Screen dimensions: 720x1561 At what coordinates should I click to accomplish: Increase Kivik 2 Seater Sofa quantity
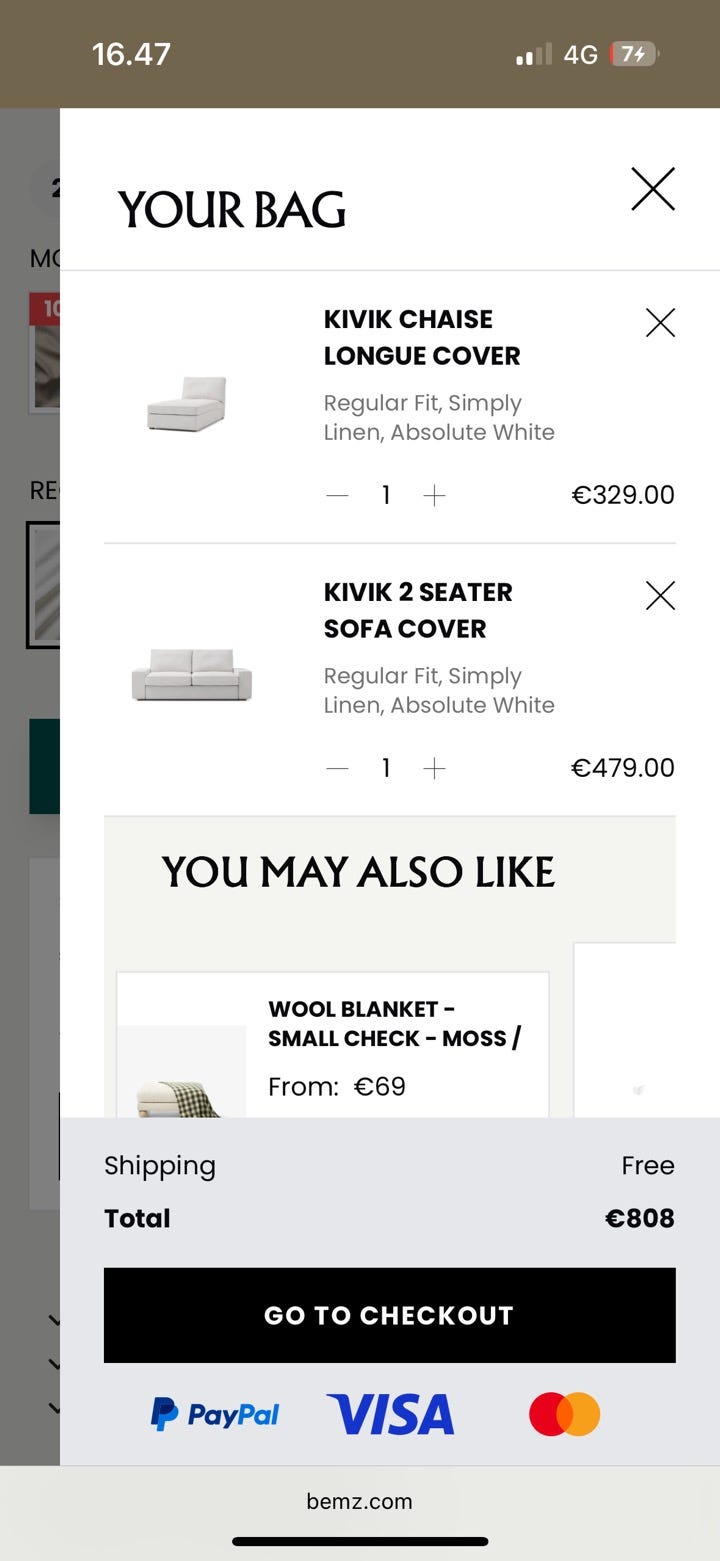(434, 768)
